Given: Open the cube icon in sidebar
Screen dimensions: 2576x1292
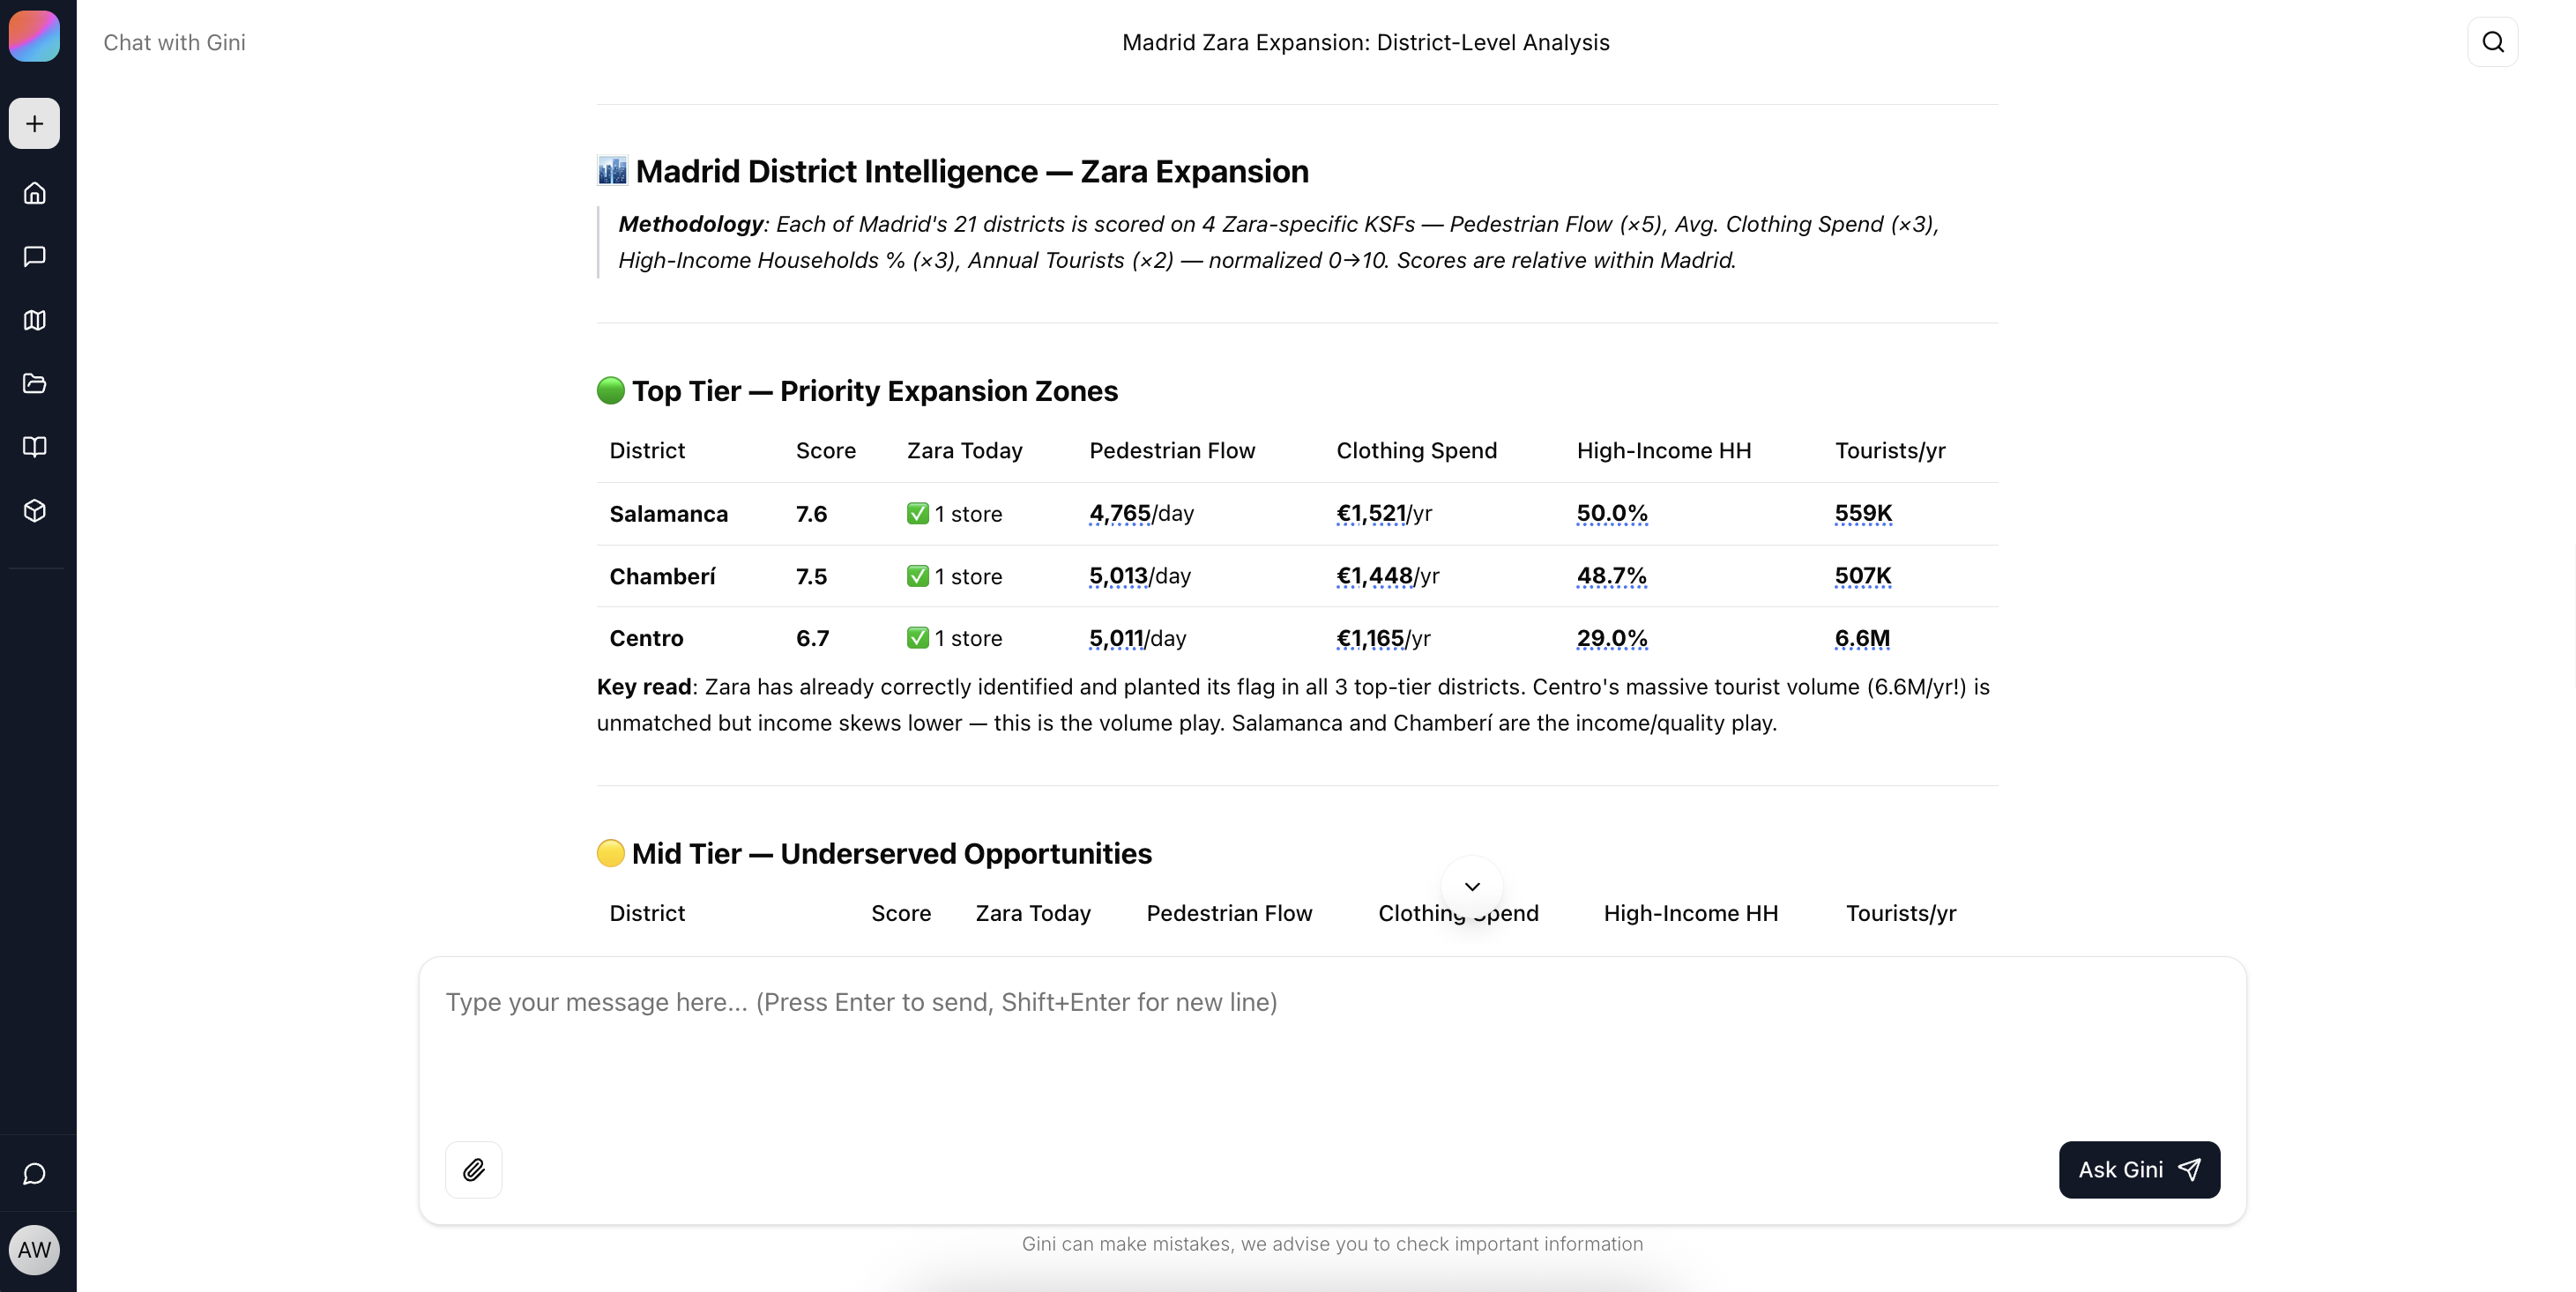Looking at the screenshot, I should [34, 511].
